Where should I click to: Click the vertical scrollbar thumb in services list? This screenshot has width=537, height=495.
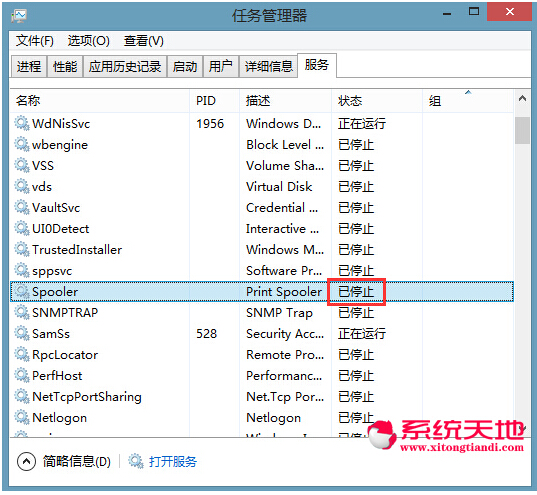[522, 131]
